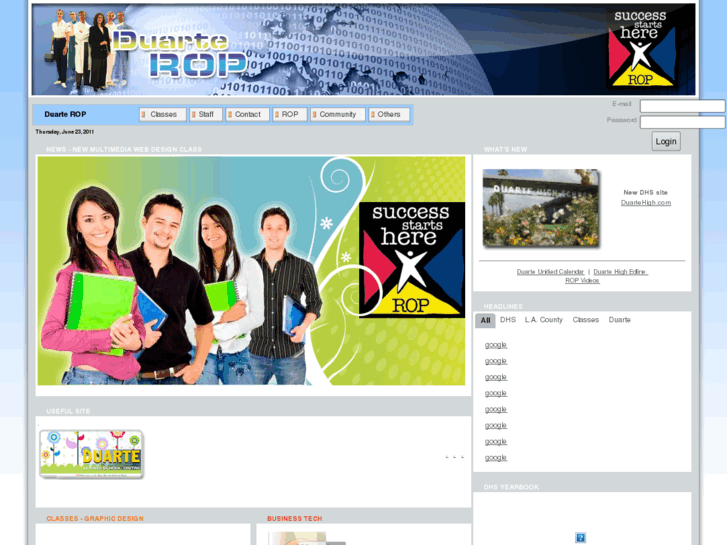Click the ROP logo inside the main banner
This screenshot has width=727, height=545.
click(412, 260)
